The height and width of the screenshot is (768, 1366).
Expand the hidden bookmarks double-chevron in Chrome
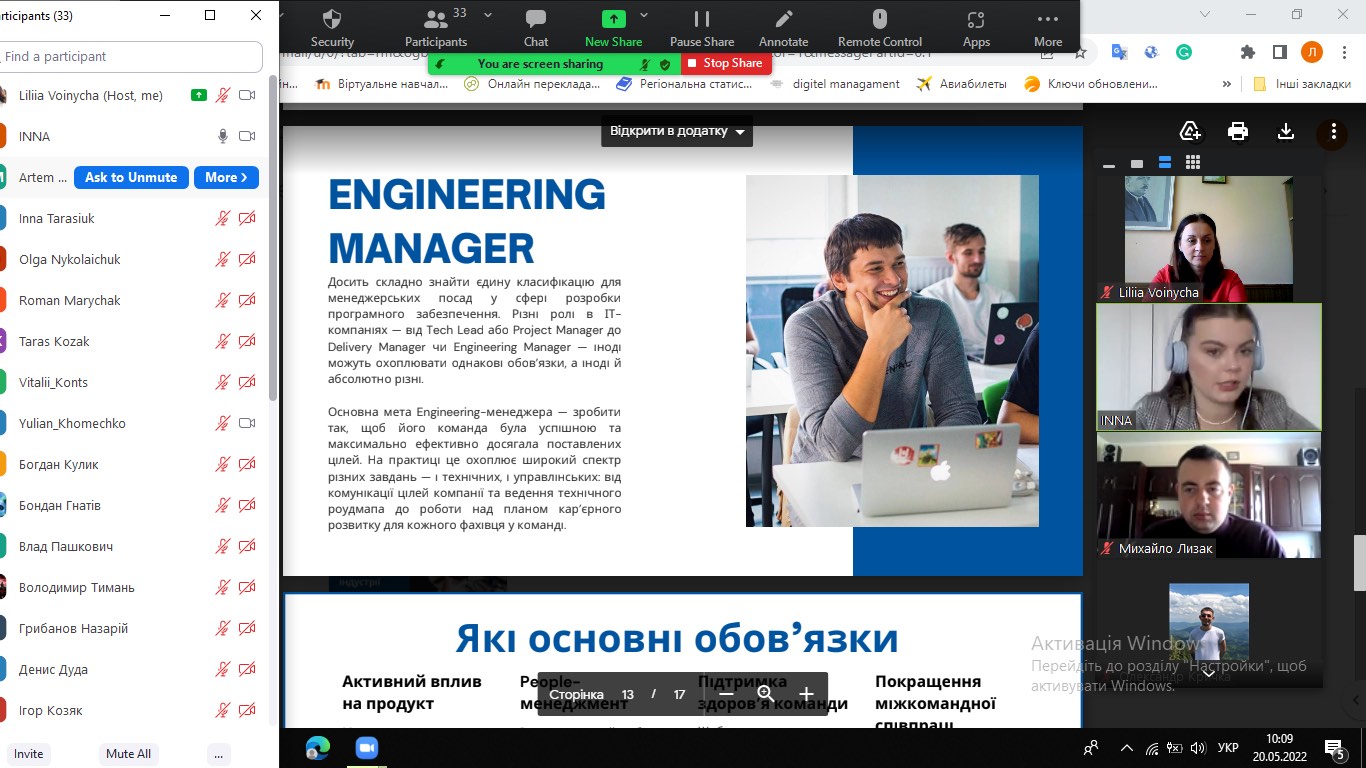1226,84
